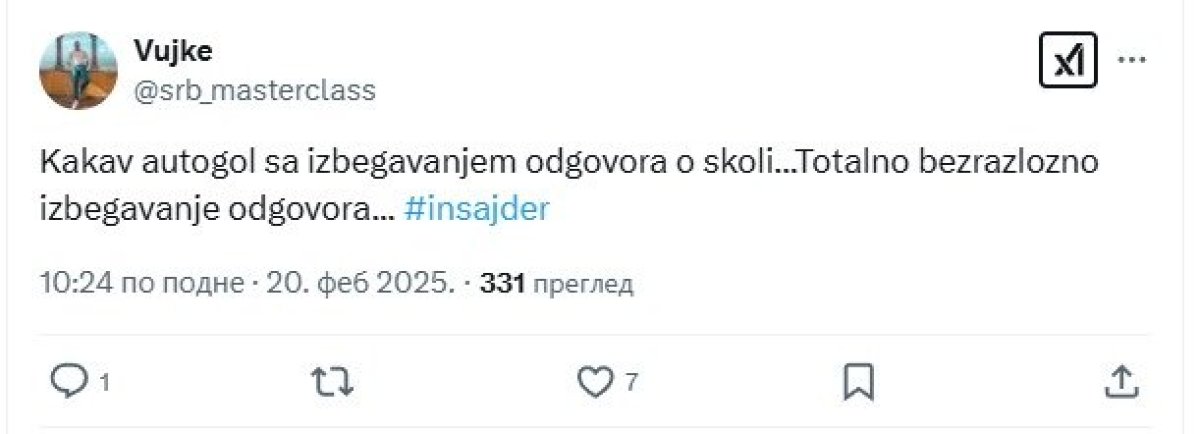Click the like count number 7

tap(631, 382)
